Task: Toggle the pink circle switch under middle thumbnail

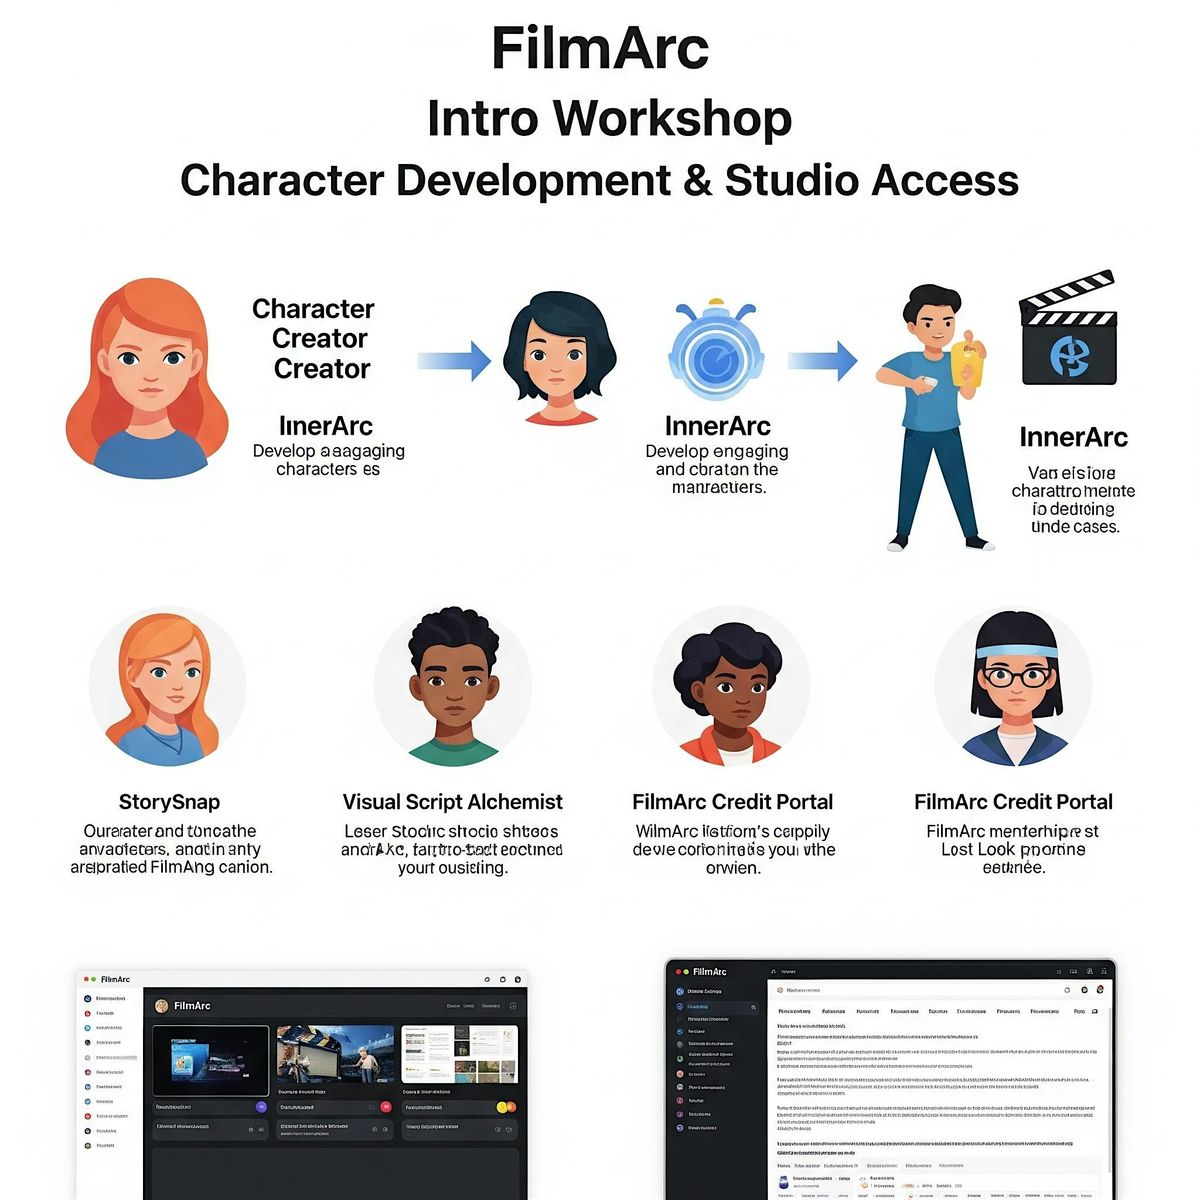Action: pyautogui.click(x=386, y=1107)
